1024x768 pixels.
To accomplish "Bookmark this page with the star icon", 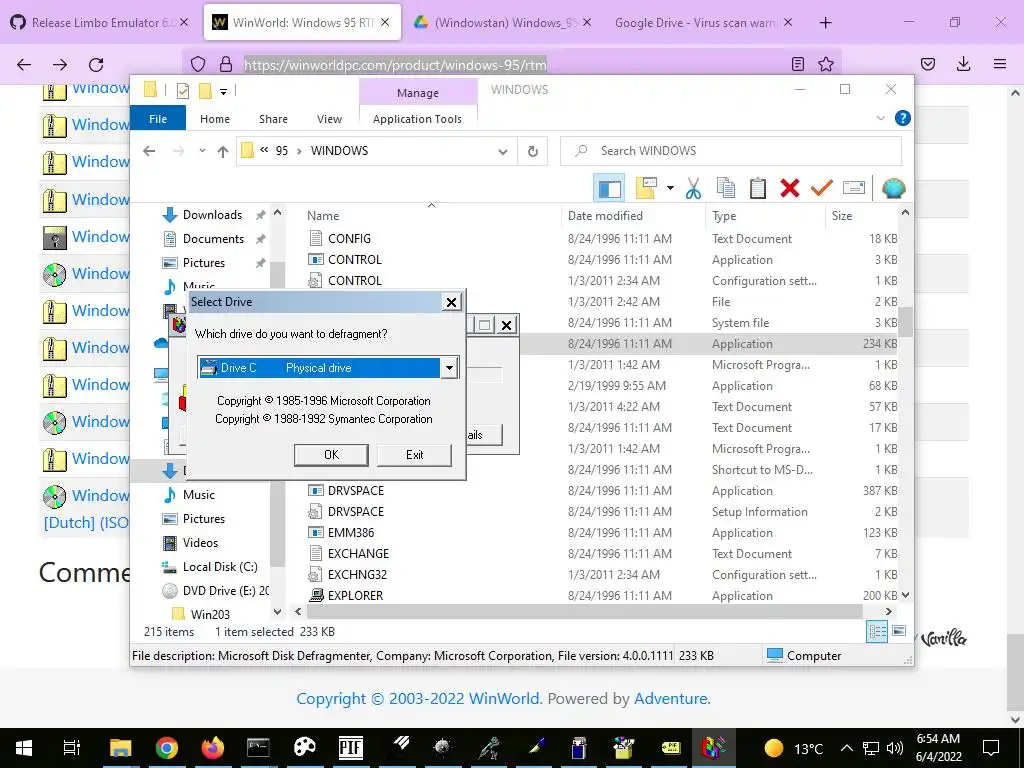I will (x=825, y=64).
